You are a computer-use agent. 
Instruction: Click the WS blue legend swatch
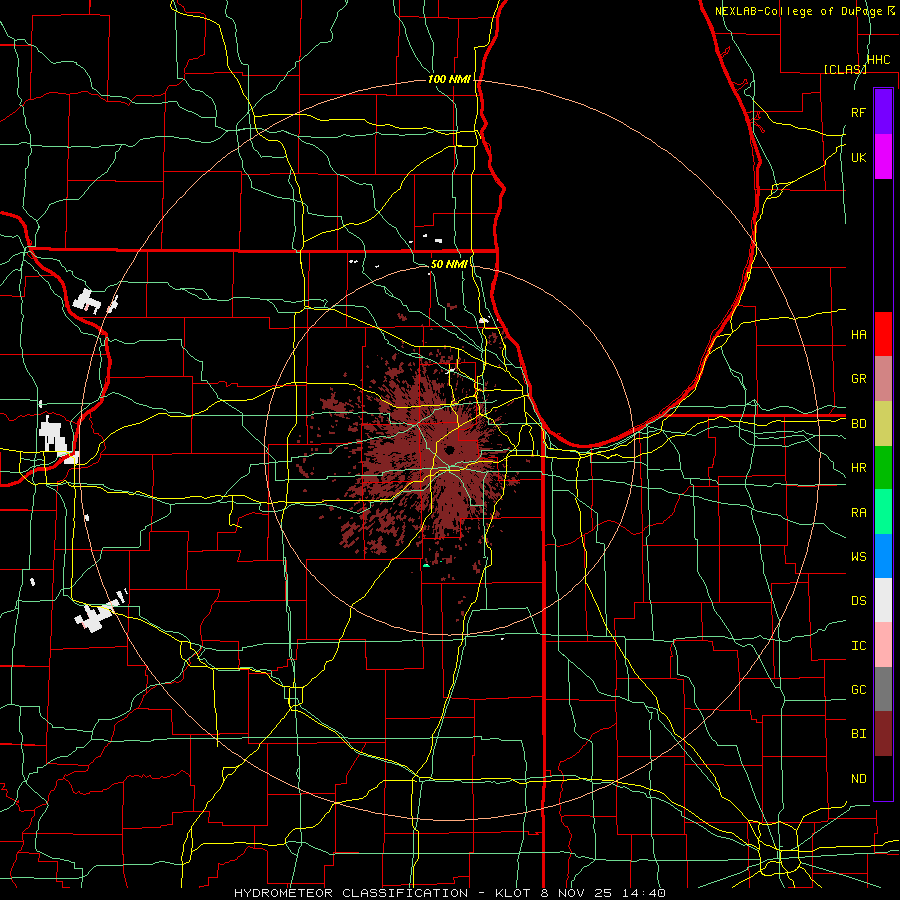(883, 556)
